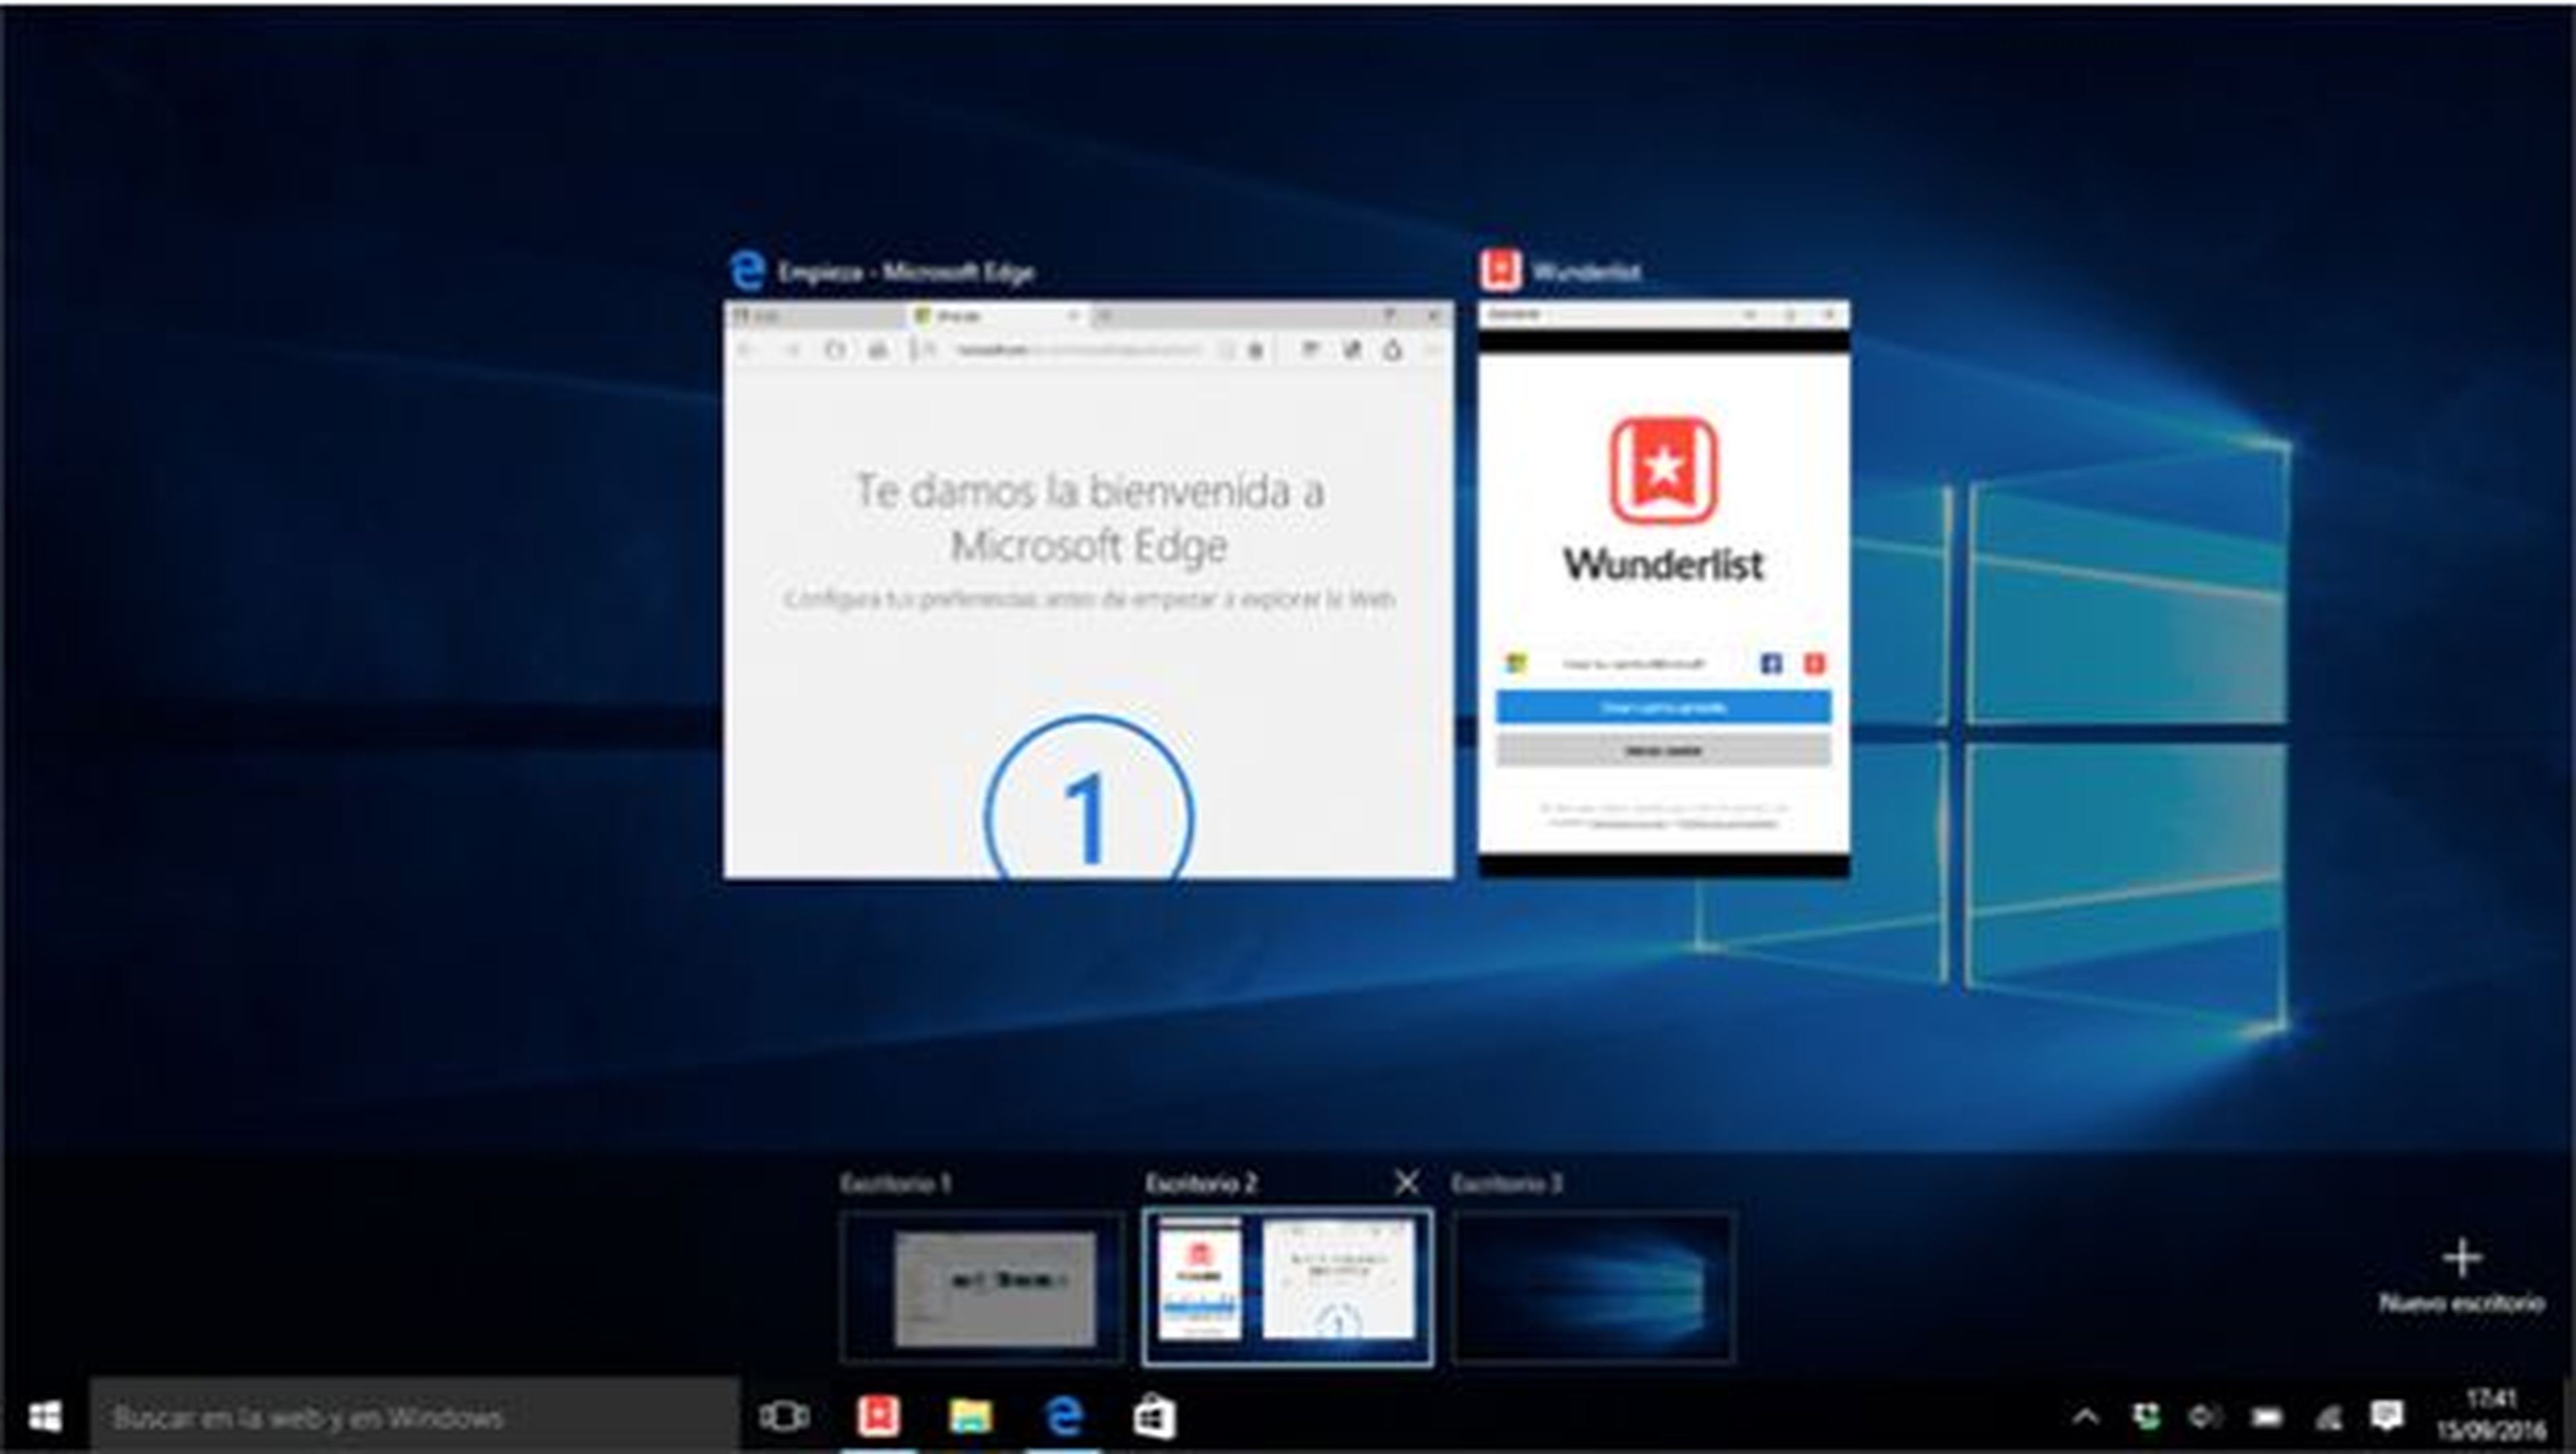Screen dimensions: 2576x1454
Task: Click the Microsoft account logo in Wunderlist
Action: (x=1516, y=664)
